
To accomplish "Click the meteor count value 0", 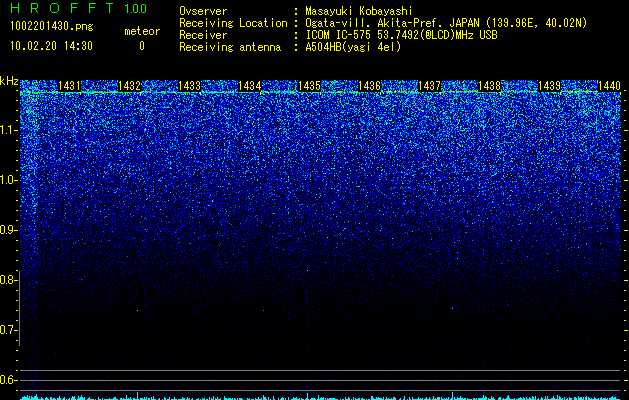I will [x=142, y=46].
